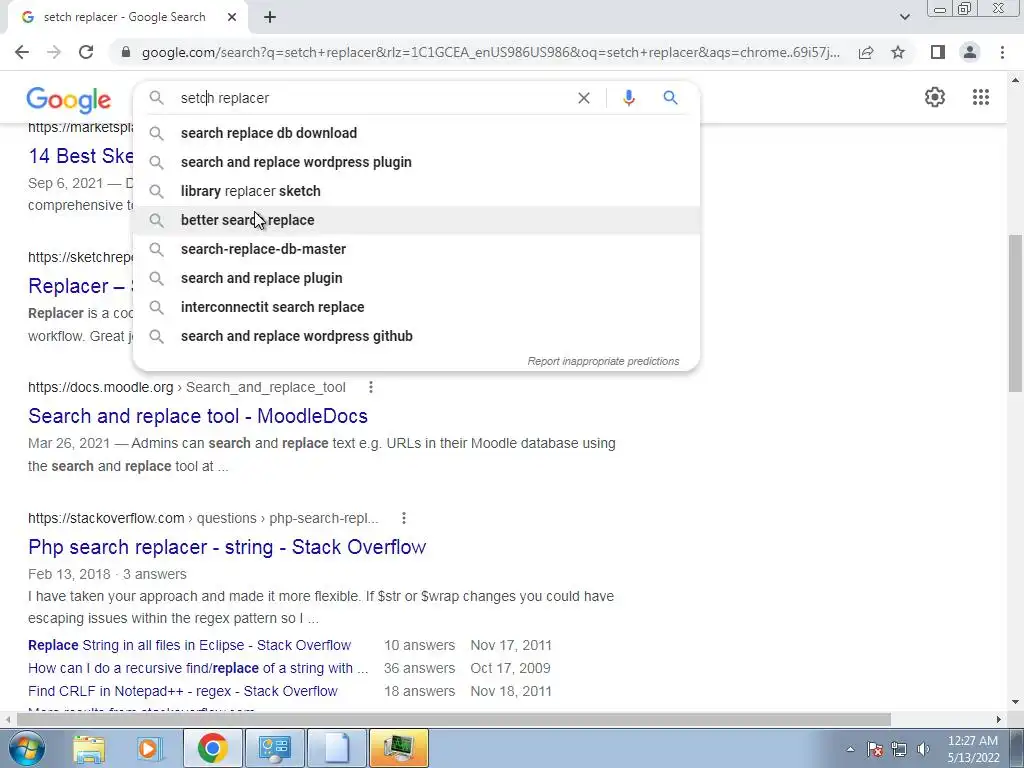Switch to the Chrome taskbar icon
Screen dimensions: 1024x768
tap(212, 748)
